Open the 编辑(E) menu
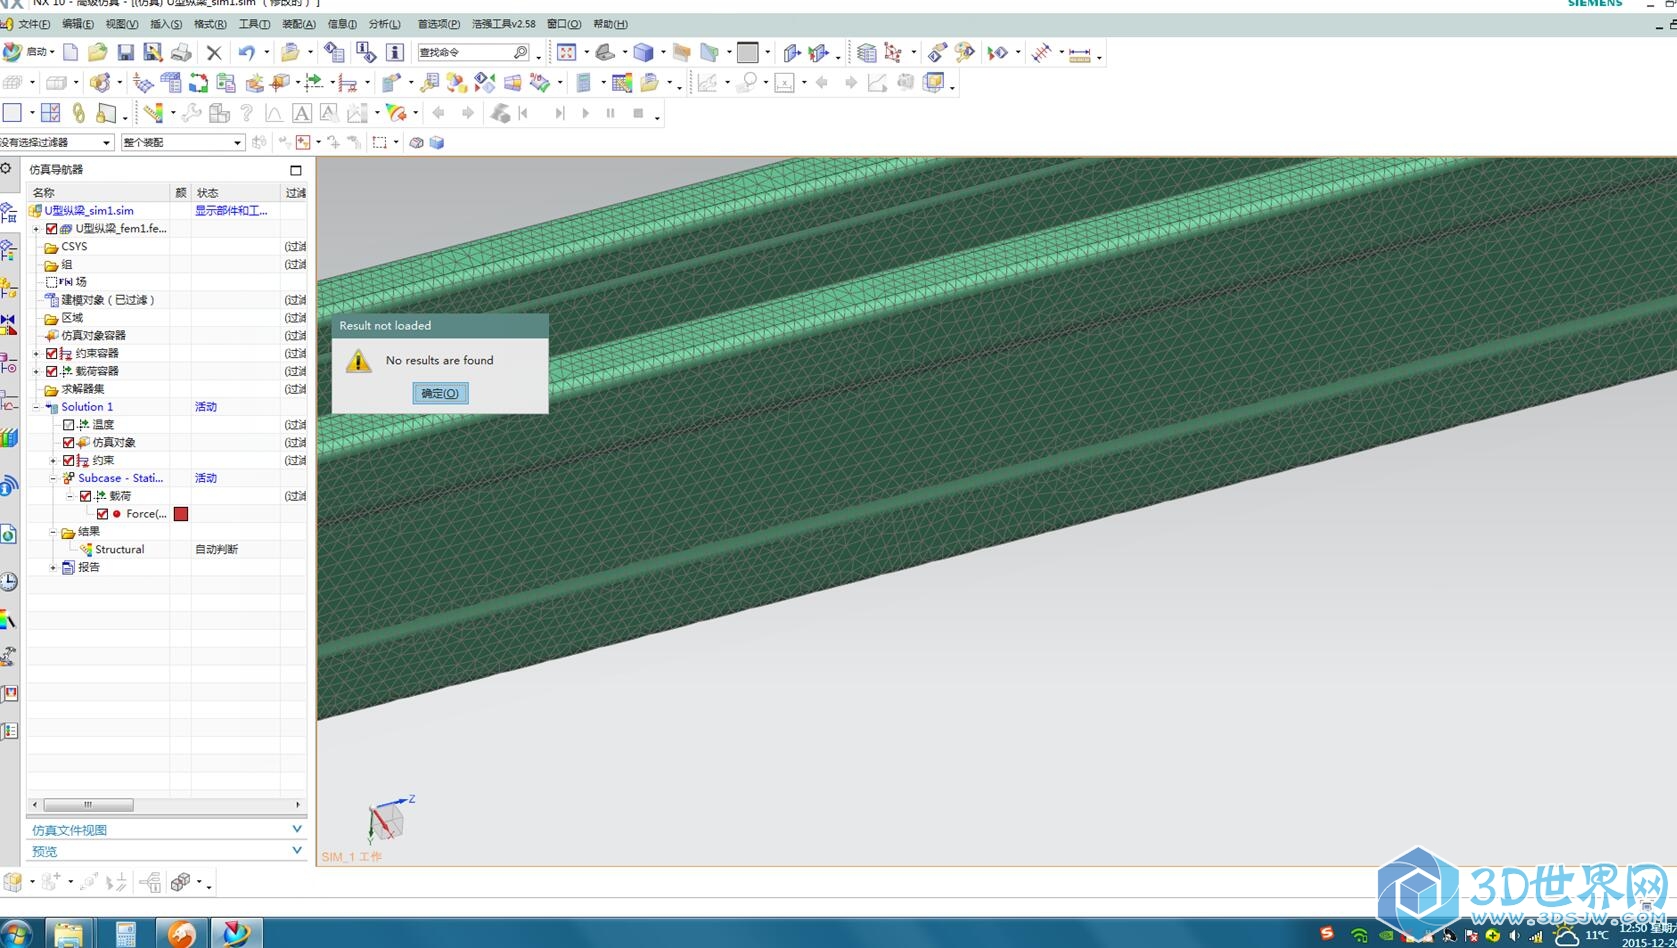The image size is (1677, 948). [x=77, y=24]
